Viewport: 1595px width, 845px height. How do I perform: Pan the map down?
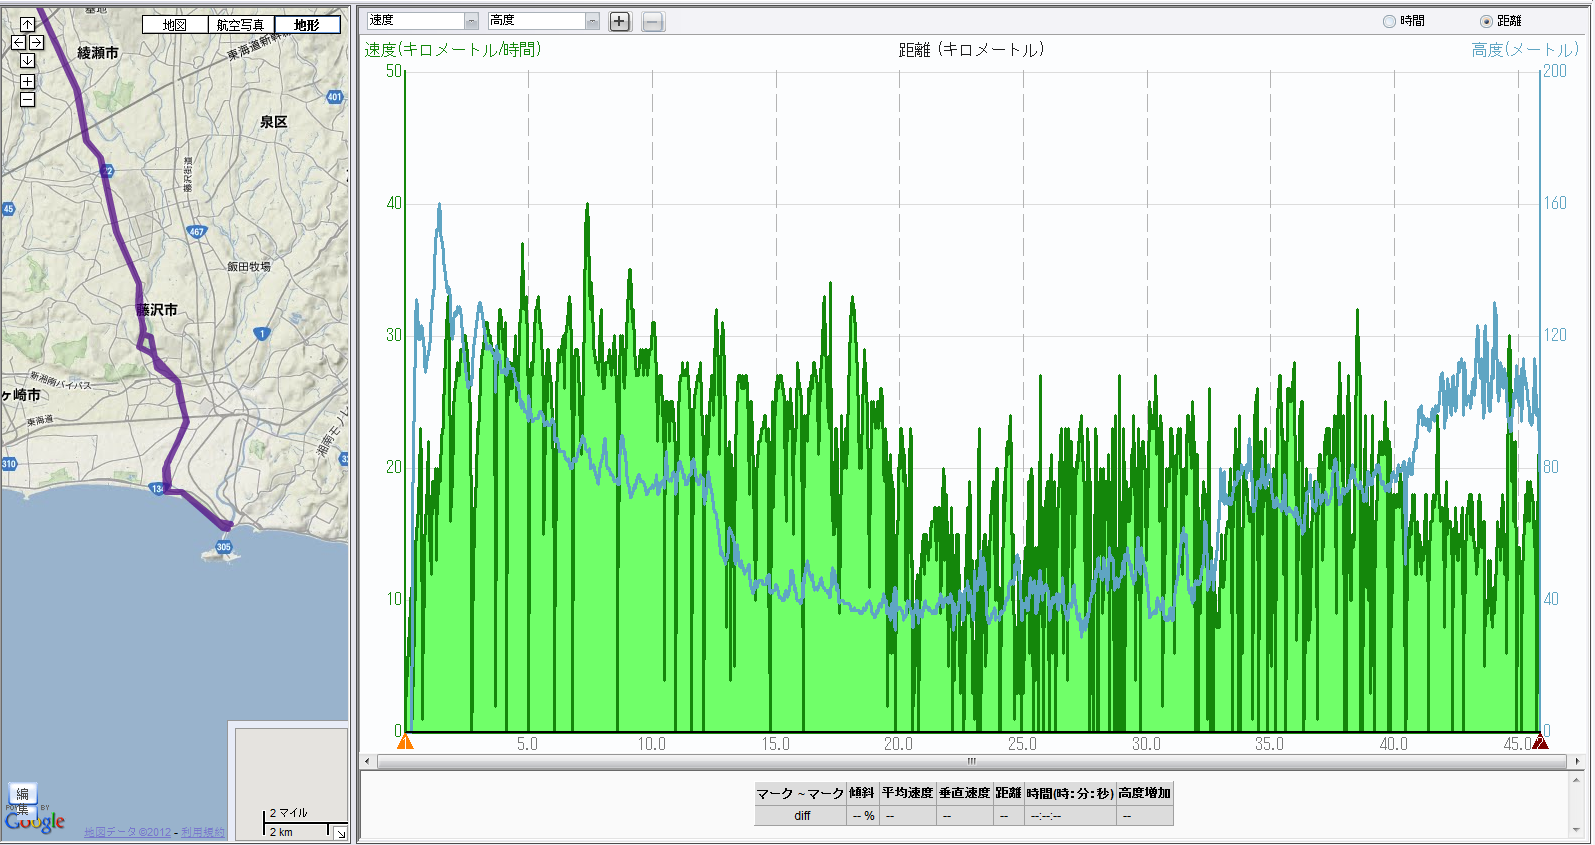27,60
